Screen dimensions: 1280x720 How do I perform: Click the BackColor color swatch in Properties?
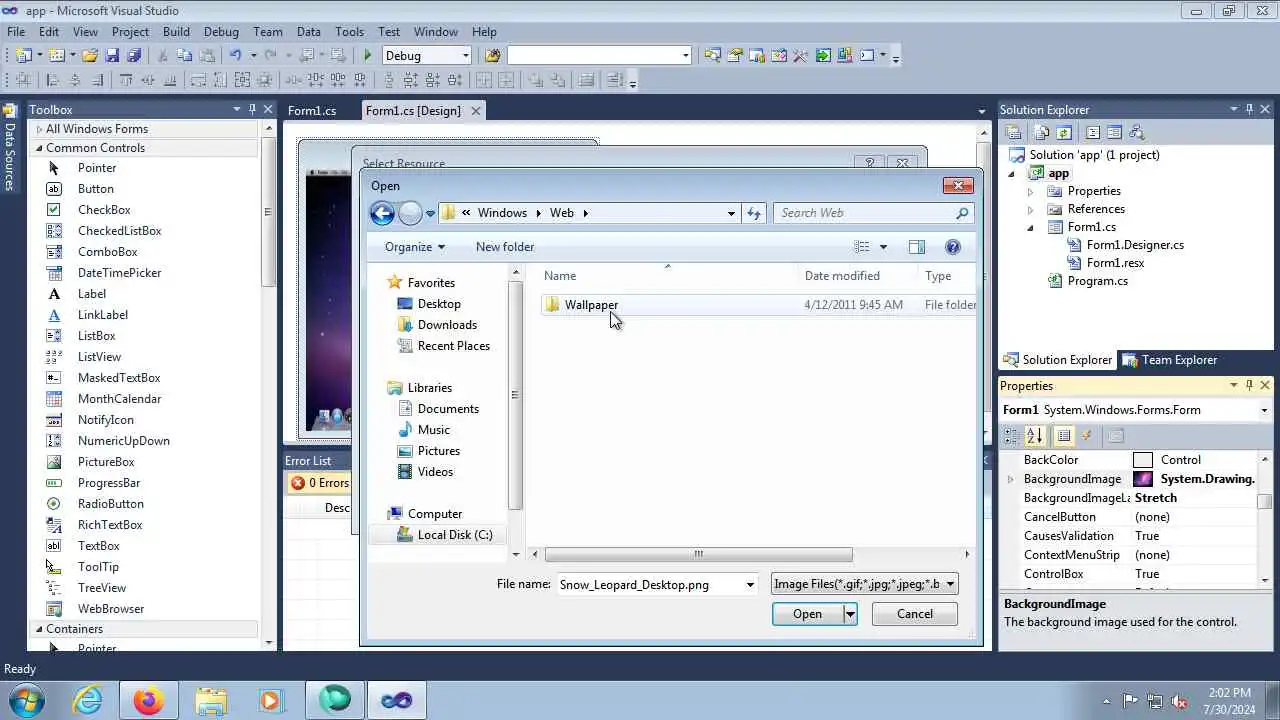tap(1143, 460)
